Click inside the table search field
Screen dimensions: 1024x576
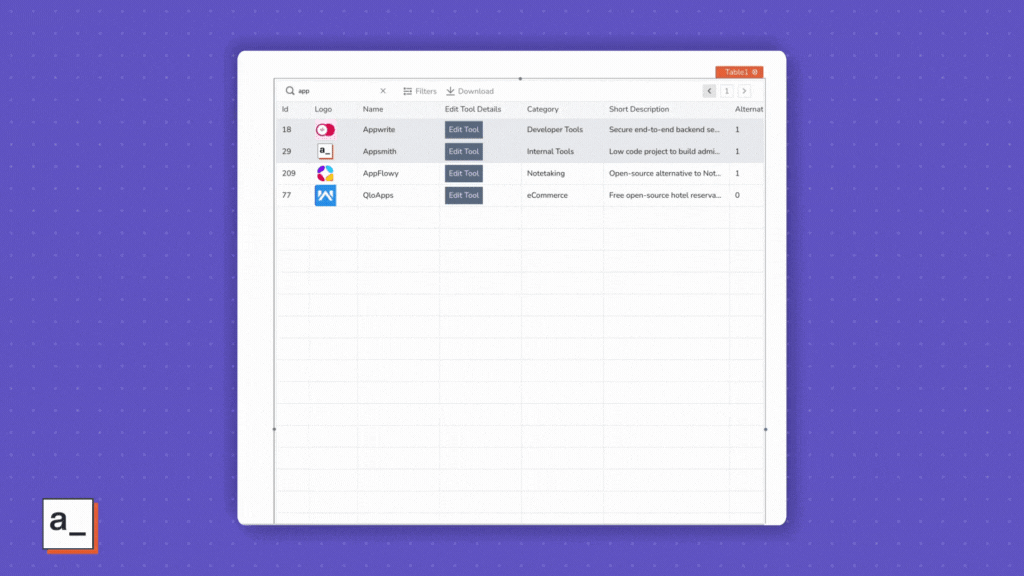(335, 91)
